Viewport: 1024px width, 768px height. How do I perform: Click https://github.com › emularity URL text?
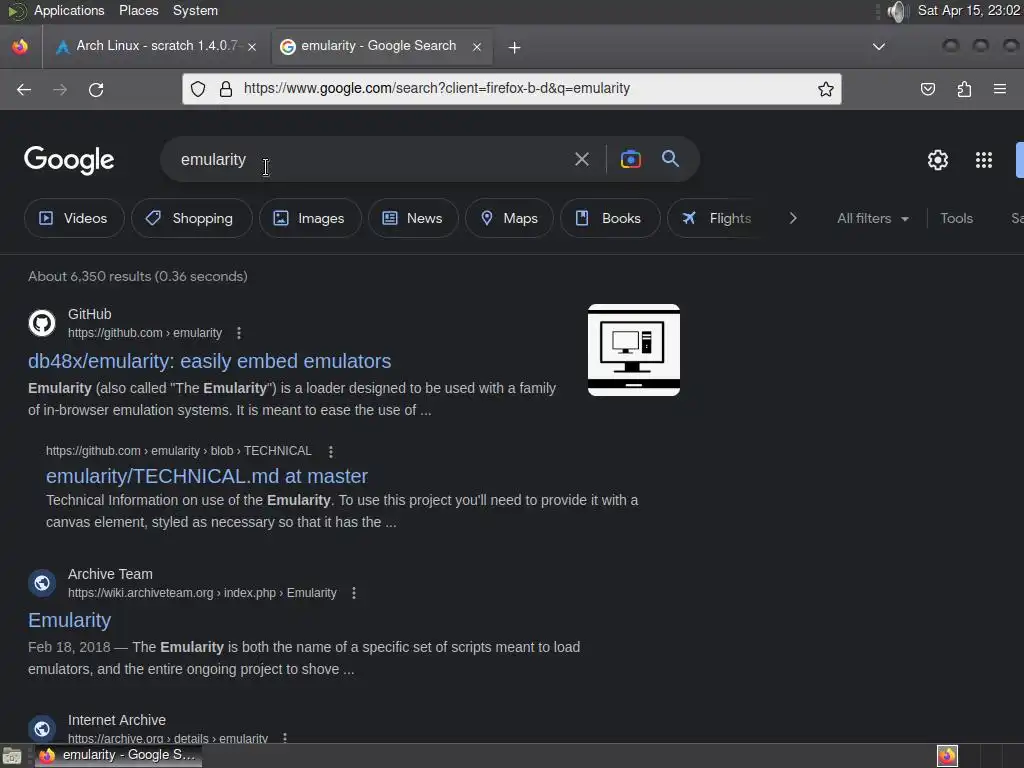(145, 333)
